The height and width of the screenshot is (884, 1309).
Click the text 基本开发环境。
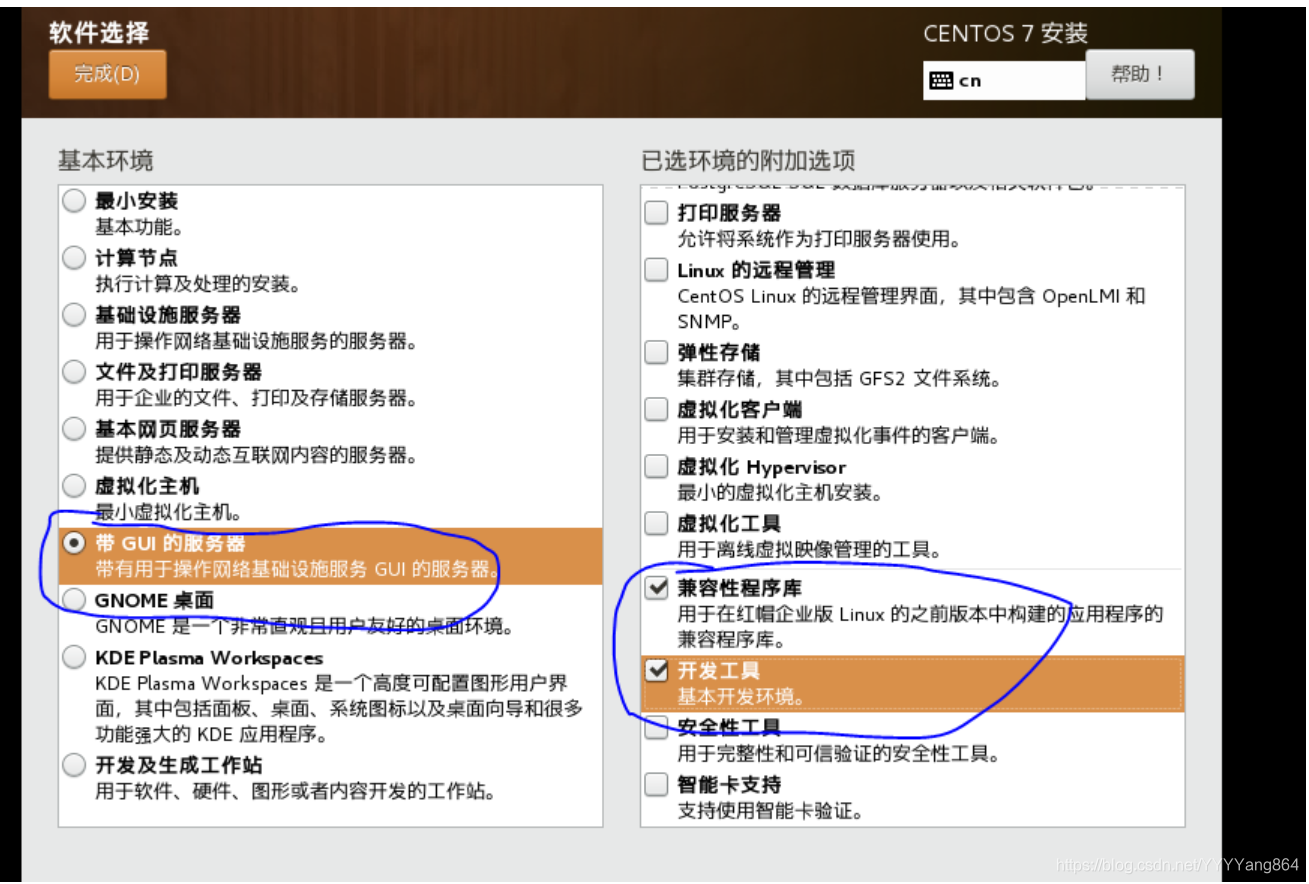[x=741, y=697]
